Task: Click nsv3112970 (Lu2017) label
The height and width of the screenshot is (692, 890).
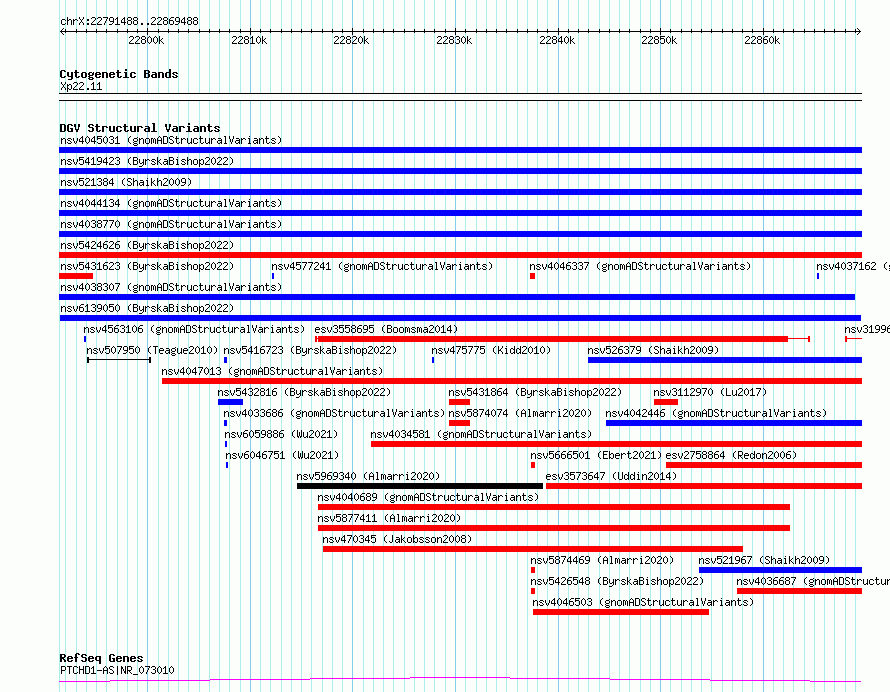Action: coord(710,392)
